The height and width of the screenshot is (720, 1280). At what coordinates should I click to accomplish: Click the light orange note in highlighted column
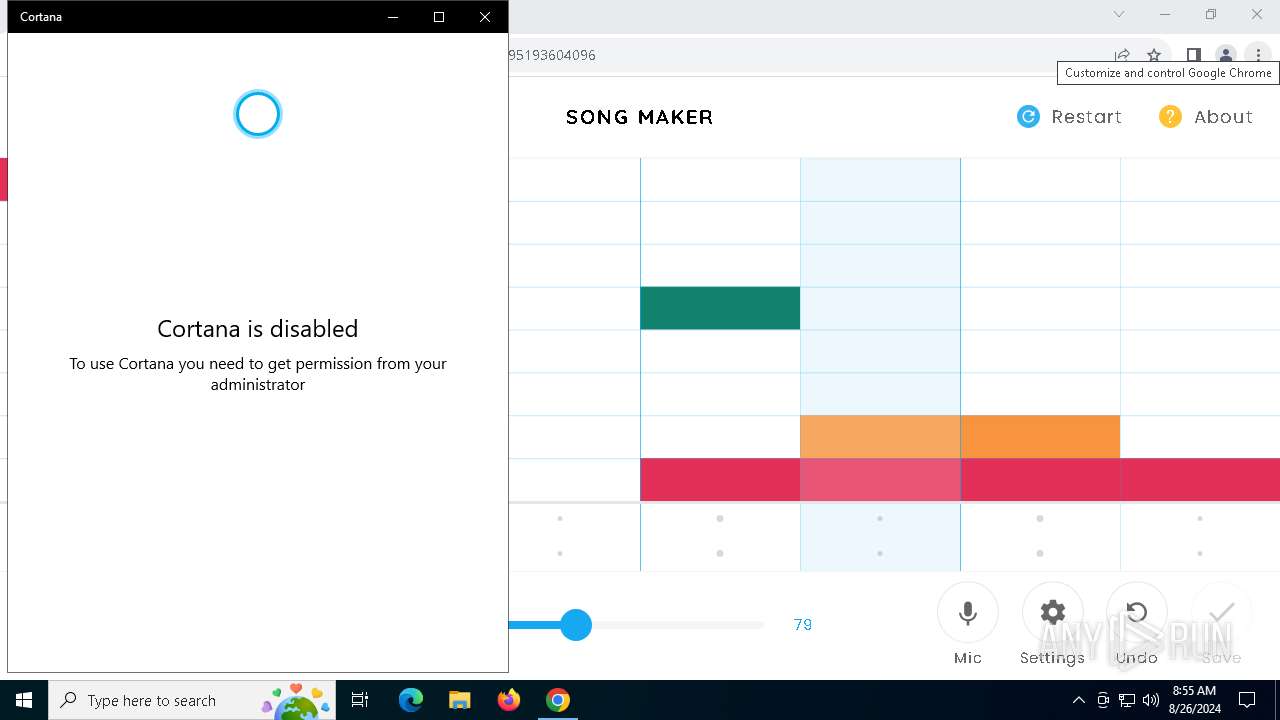tap(880, 437)
